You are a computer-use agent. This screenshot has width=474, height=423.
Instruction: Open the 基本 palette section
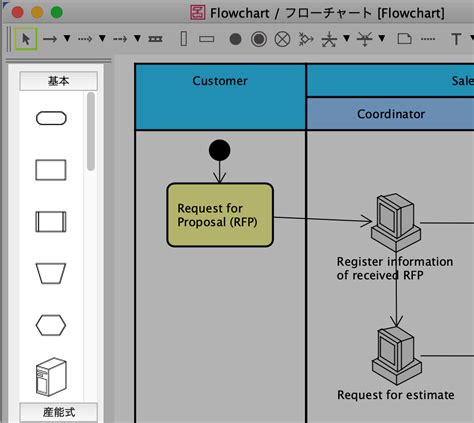click(58, 81)
